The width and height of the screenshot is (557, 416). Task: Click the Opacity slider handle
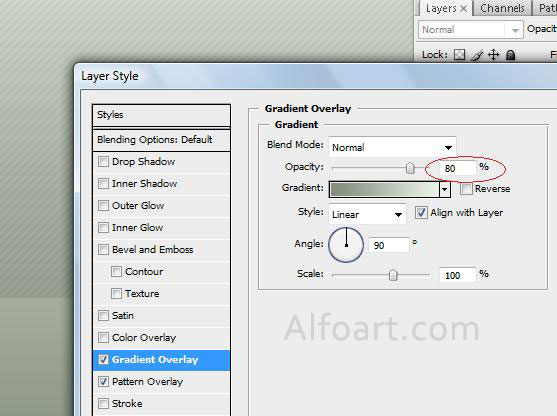tap(410, 168)
